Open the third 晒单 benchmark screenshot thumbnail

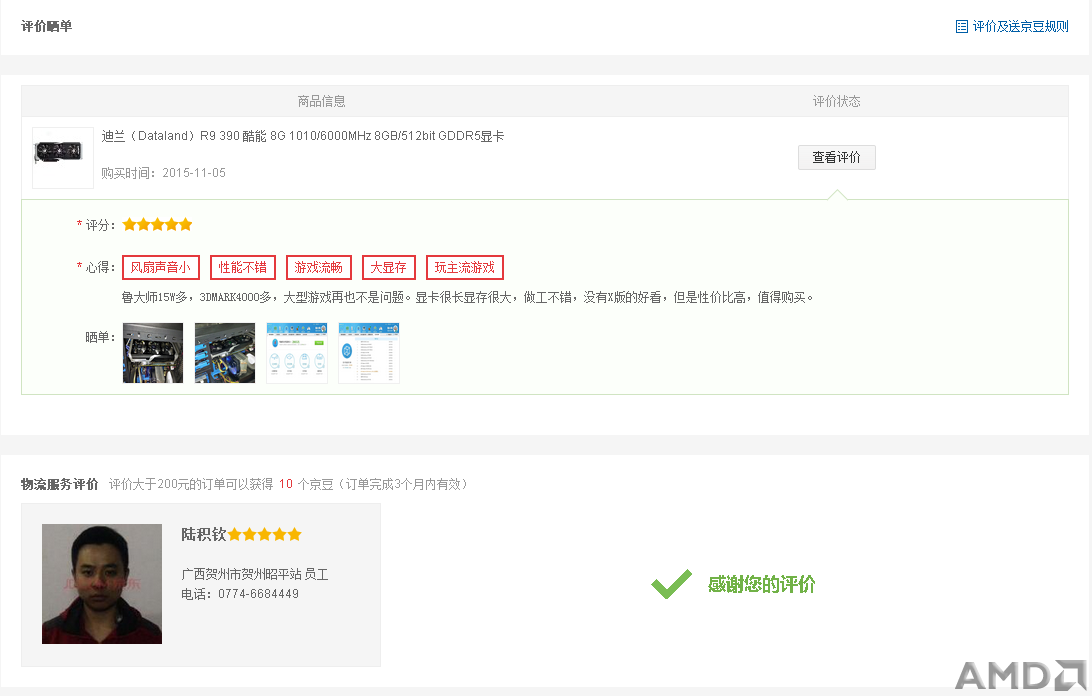pyautogui.click(x=297, y=353)
